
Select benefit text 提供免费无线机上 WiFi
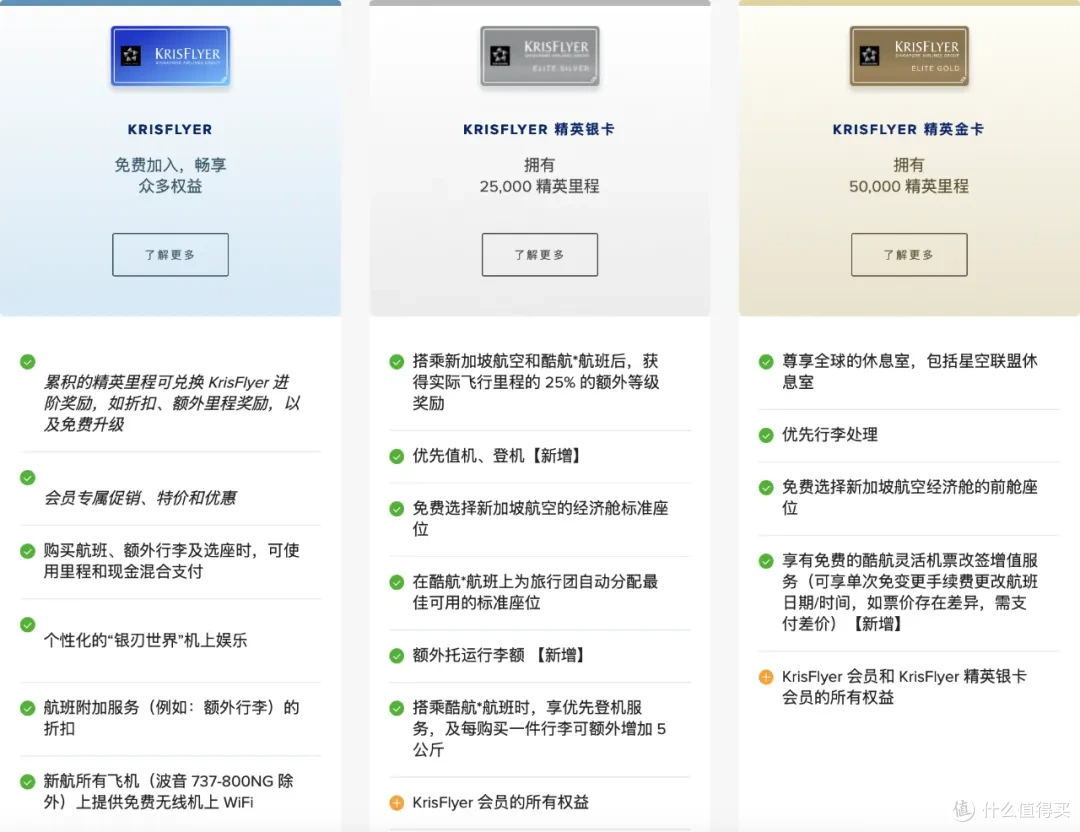(169, 791)
